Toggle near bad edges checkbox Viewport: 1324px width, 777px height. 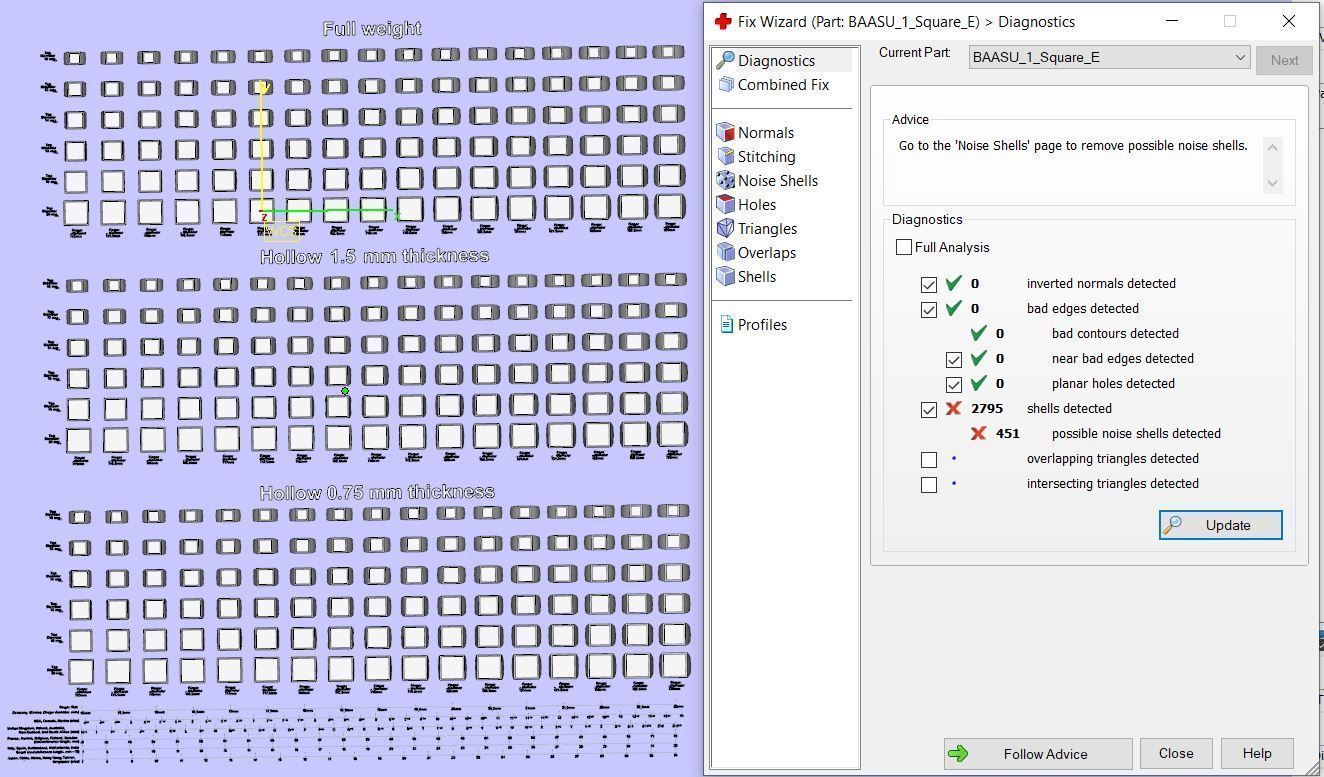pos(954,359)
